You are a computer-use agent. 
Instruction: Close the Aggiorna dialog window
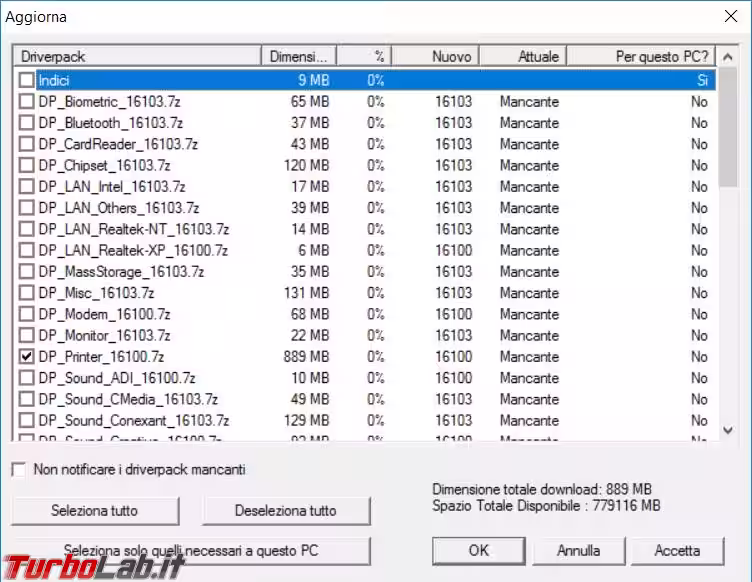pos(729,17)
